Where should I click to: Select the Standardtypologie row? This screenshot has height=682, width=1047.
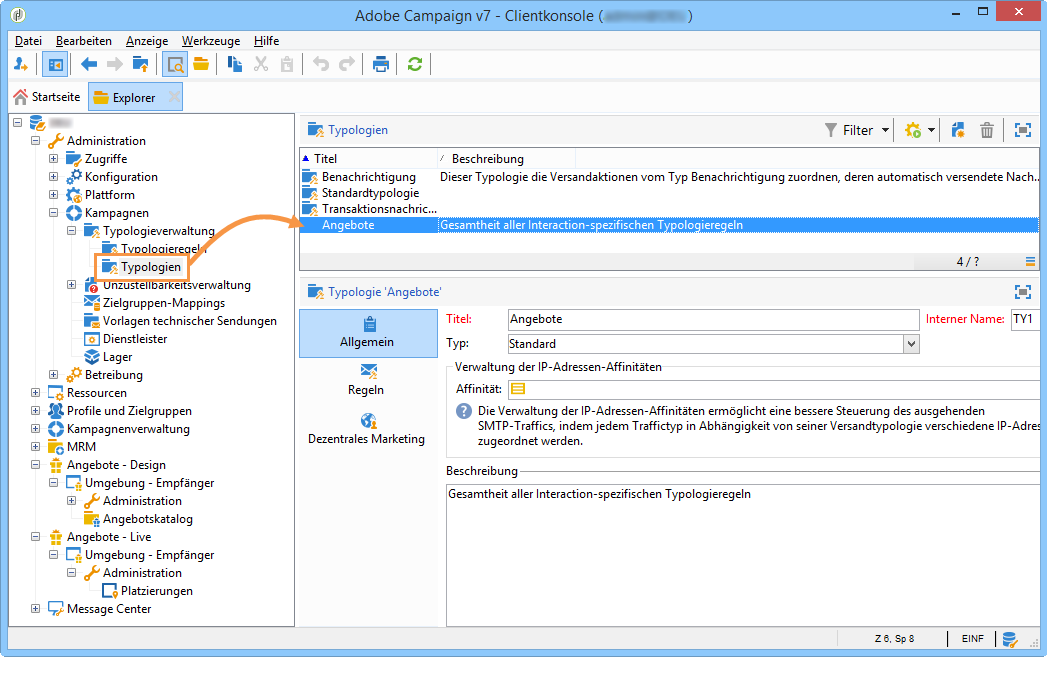click(x=669, y=193)
